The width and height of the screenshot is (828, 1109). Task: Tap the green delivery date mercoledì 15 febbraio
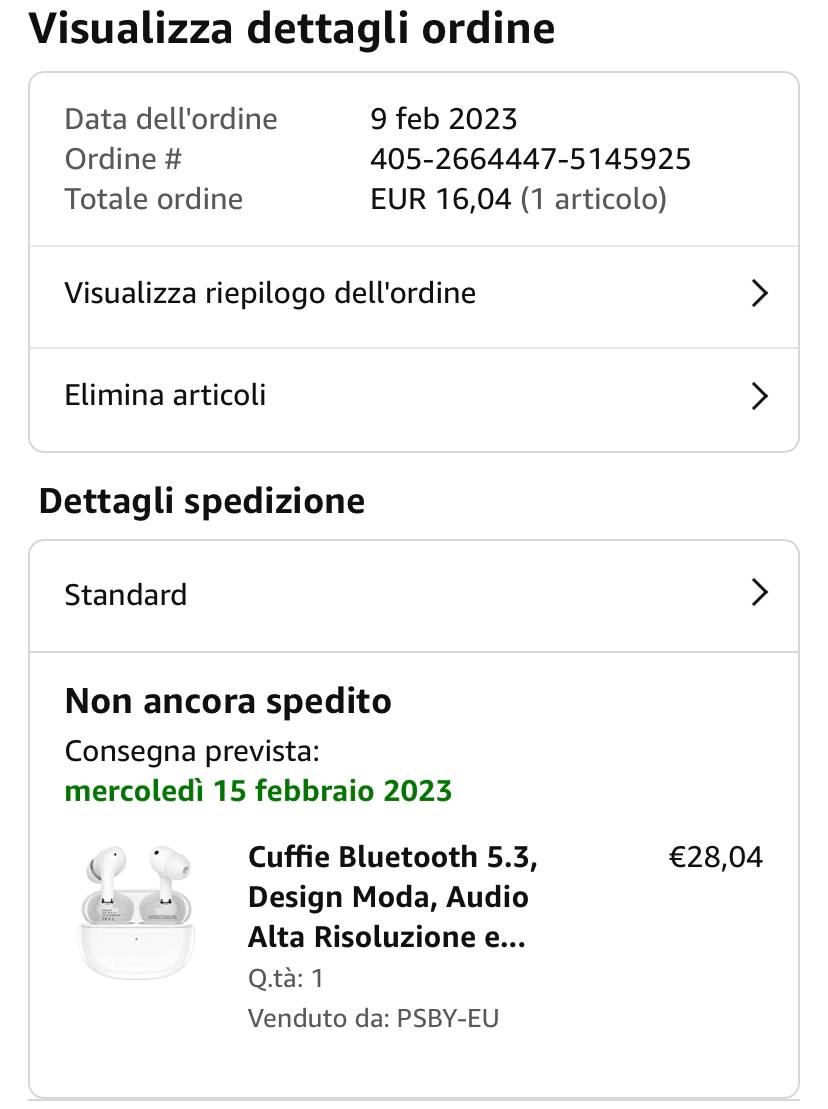pyautogui.click(x=258, y=791)
